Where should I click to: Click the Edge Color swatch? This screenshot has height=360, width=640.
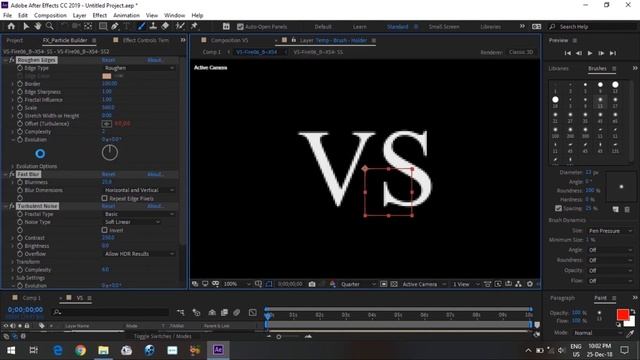tap(107, 76)
